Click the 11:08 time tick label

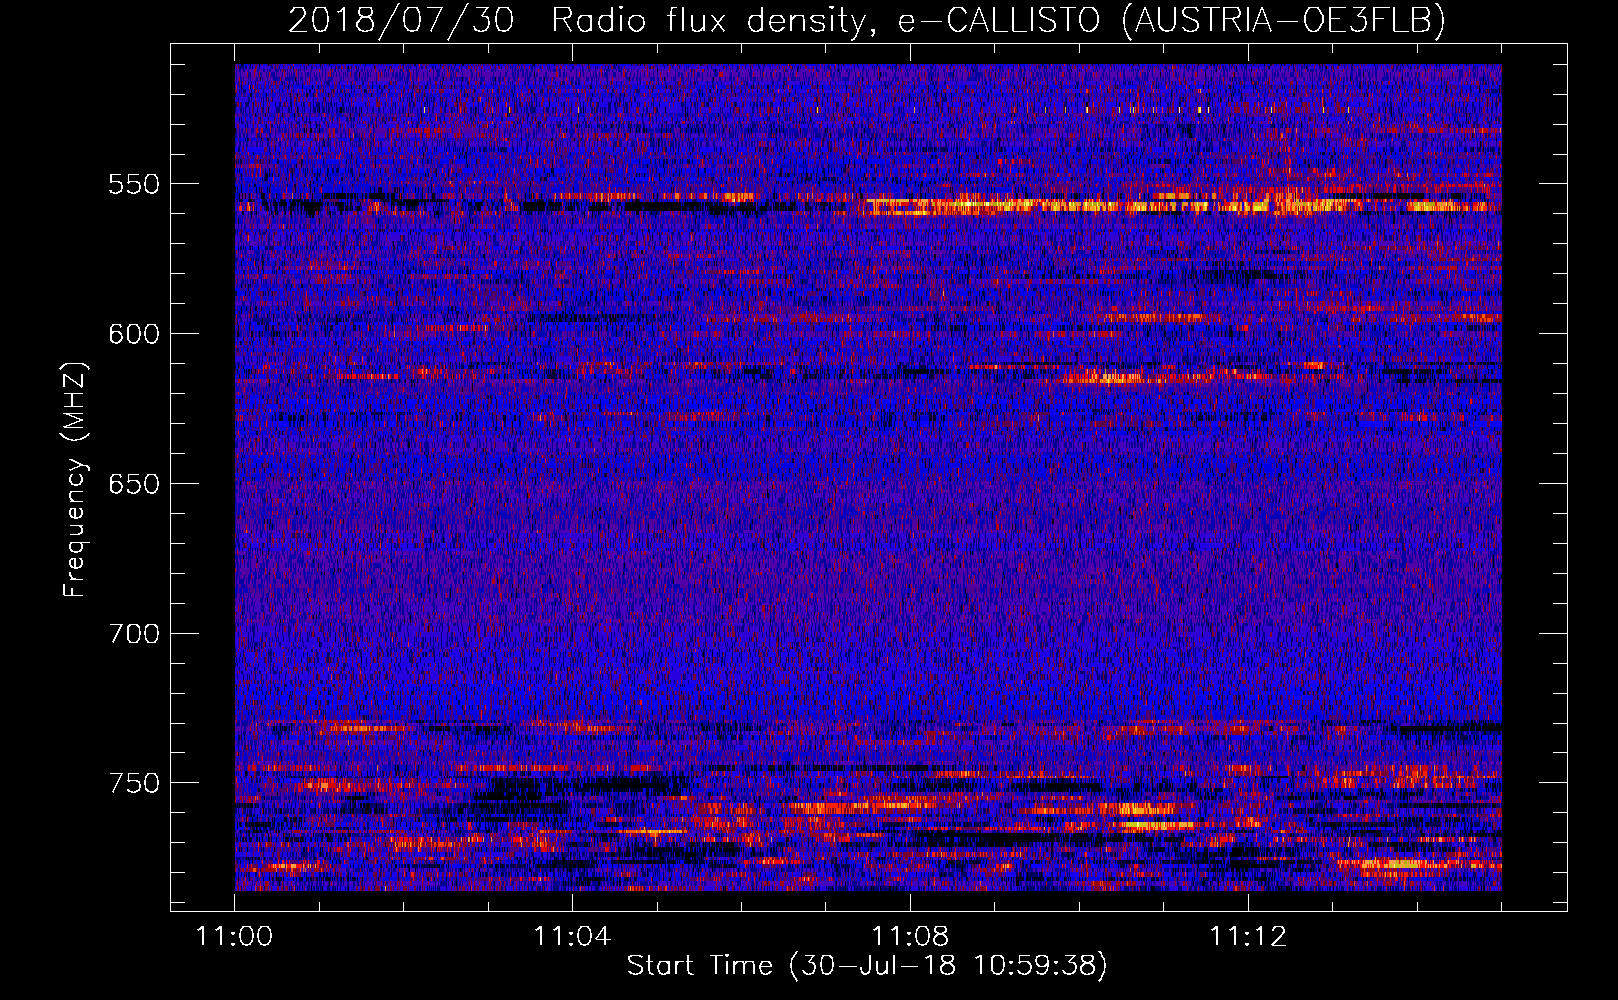coord(910,937)
